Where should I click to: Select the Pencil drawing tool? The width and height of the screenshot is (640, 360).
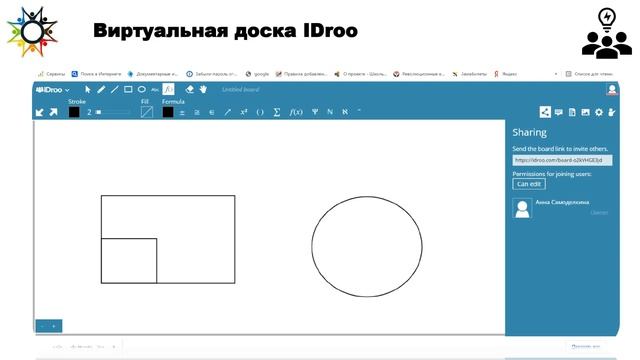[101, 89]
